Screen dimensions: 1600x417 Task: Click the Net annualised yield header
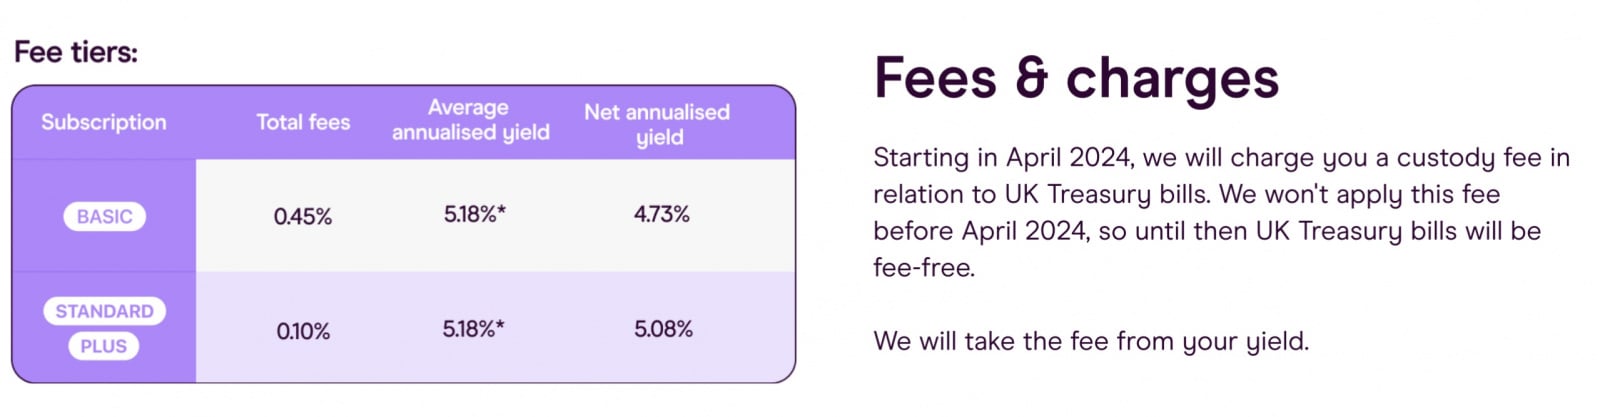[657, 125]
